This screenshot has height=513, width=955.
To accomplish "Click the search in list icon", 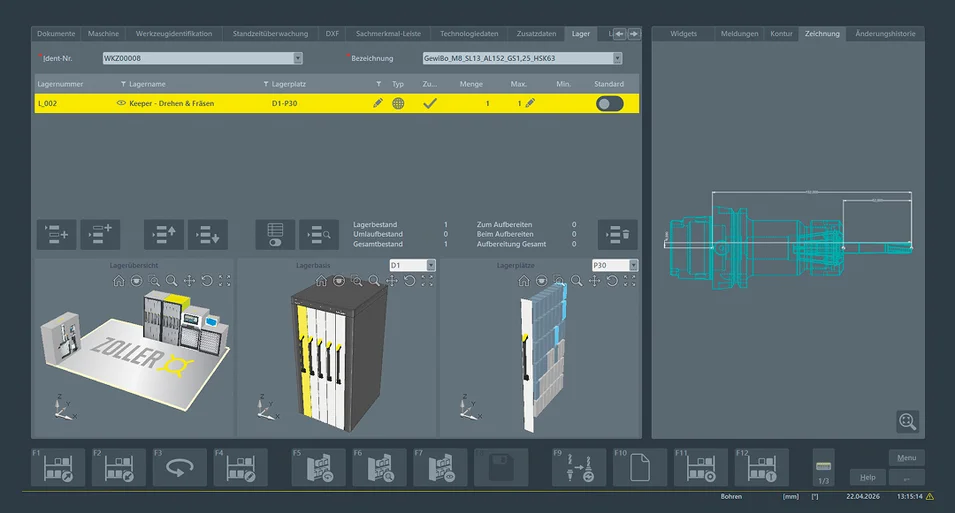I will tap(319, 235).
